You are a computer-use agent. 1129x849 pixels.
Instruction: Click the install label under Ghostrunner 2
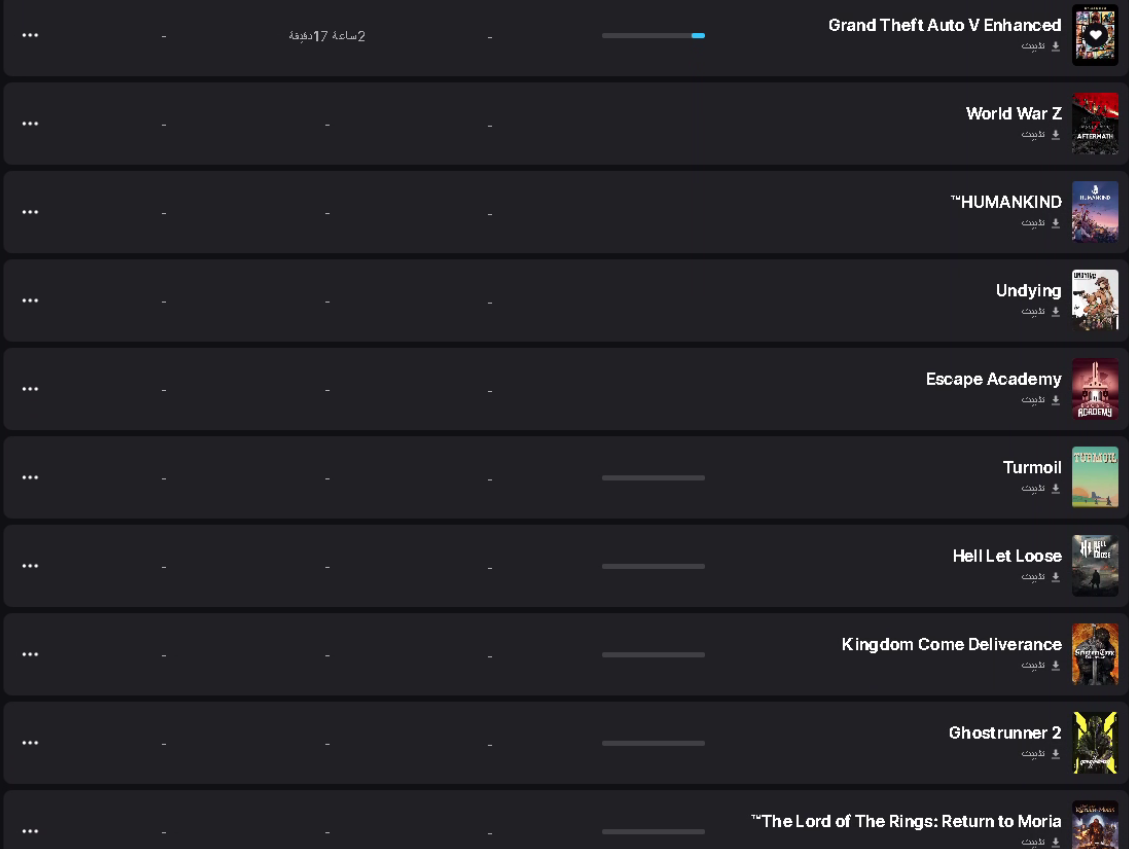(1033, 754)
